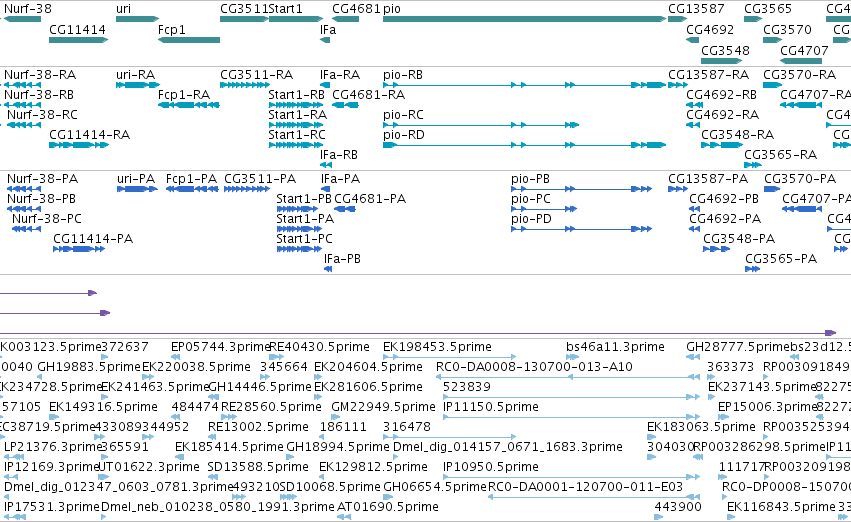Screen dimensions: 851x522
Task: Select the Nurf-38-RB transcript
Action: [22, 105]
